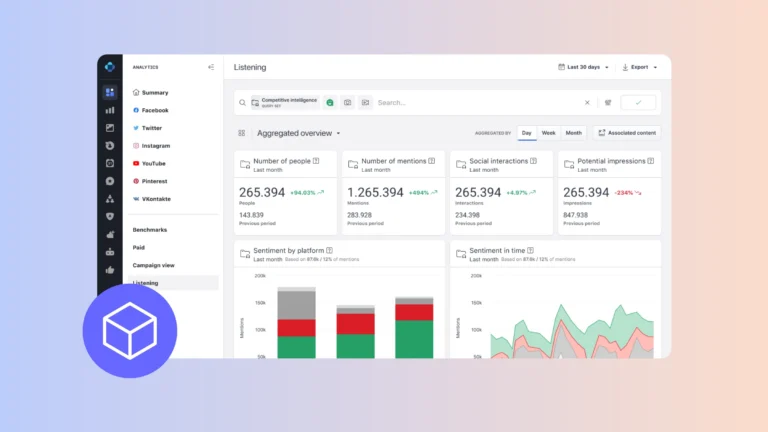Click the shield icon in dark sidebar
Viewport: 768px width, 432px height.
[110, 216]
